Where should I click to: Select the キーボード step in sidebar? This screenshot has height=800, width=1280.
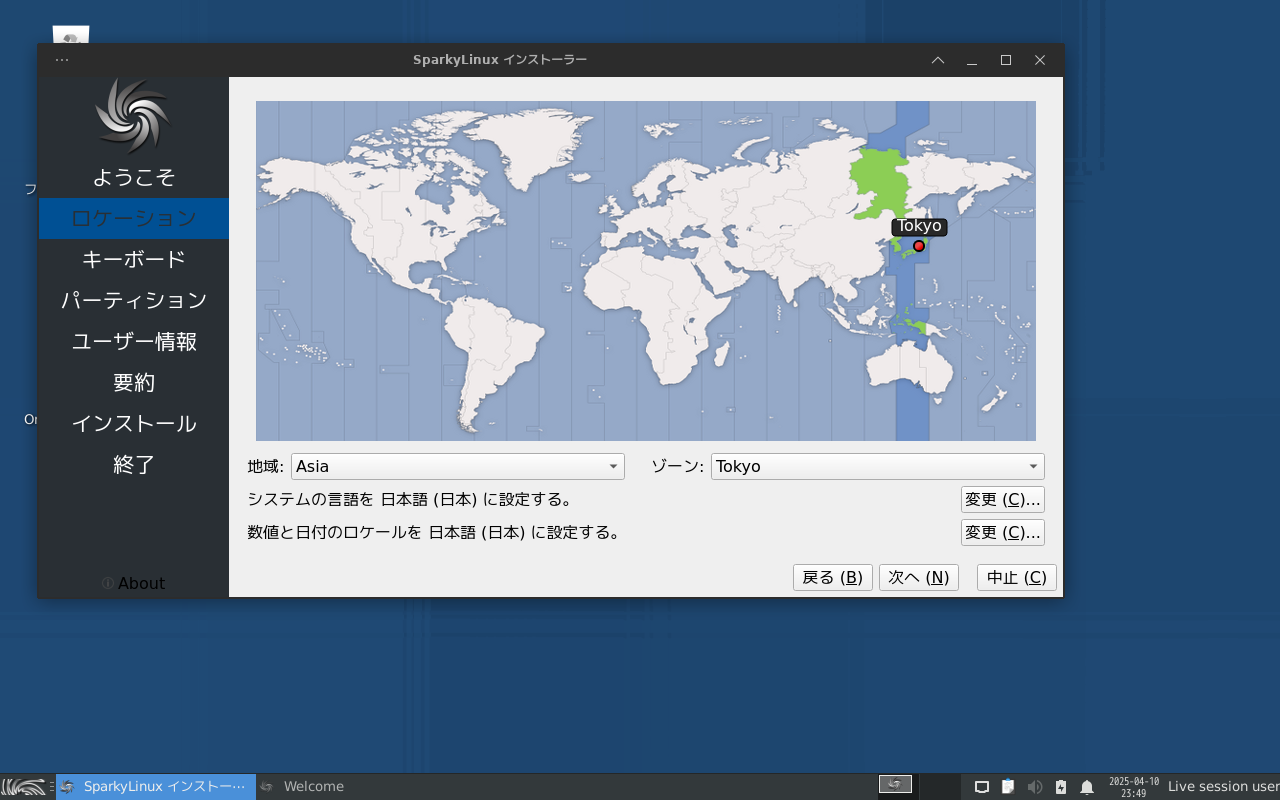pos(134,259)
